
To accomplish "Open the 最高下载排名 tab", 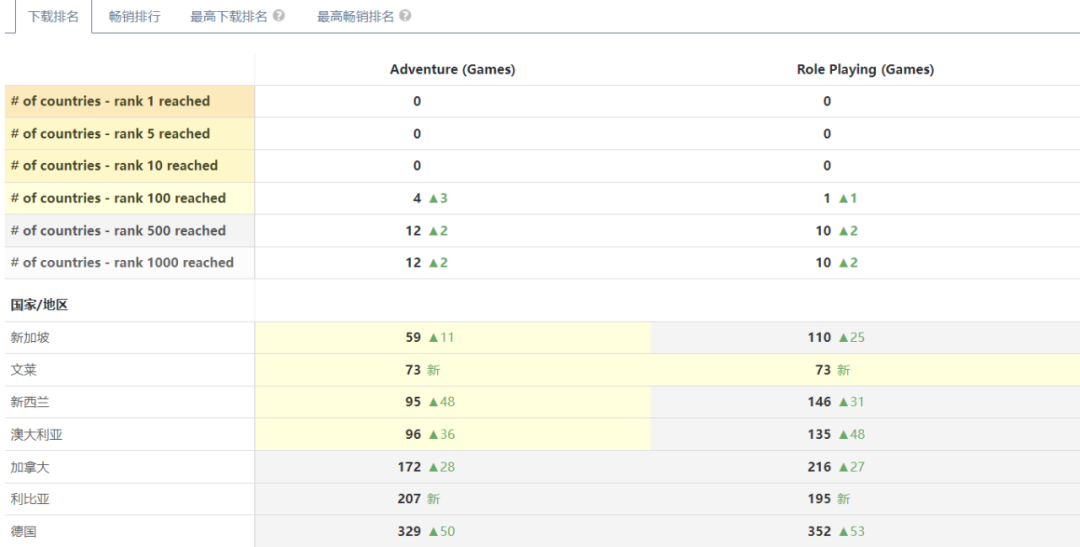I will click(229, 17).
